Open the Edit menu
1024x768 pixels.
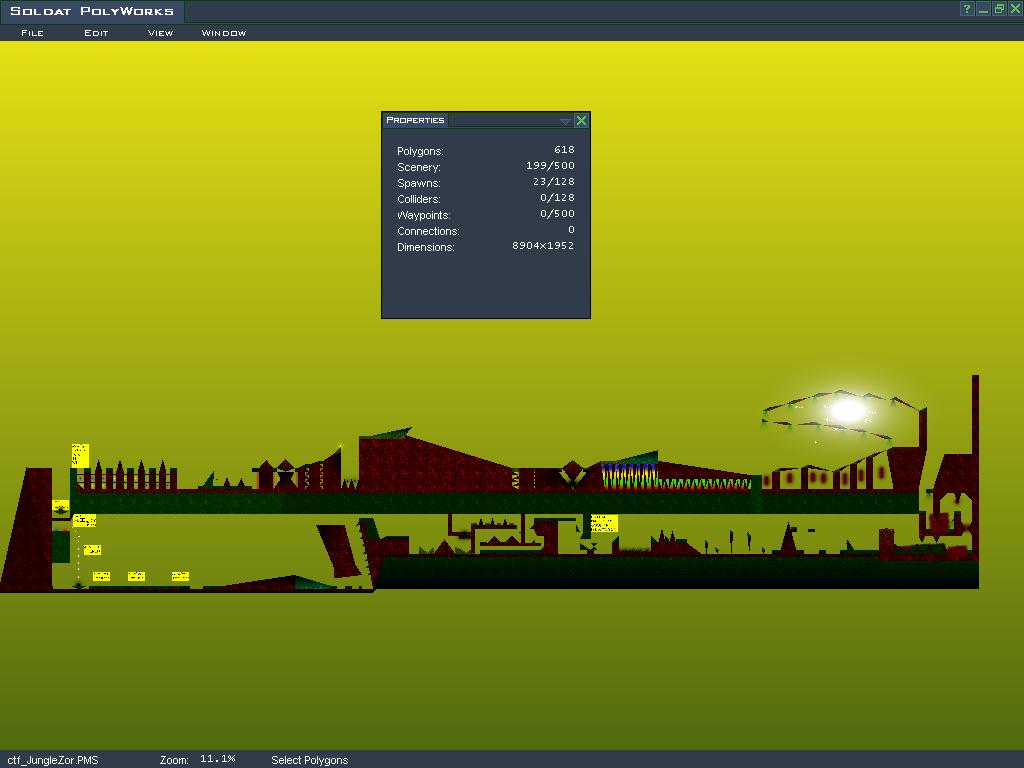pos(96,33)
